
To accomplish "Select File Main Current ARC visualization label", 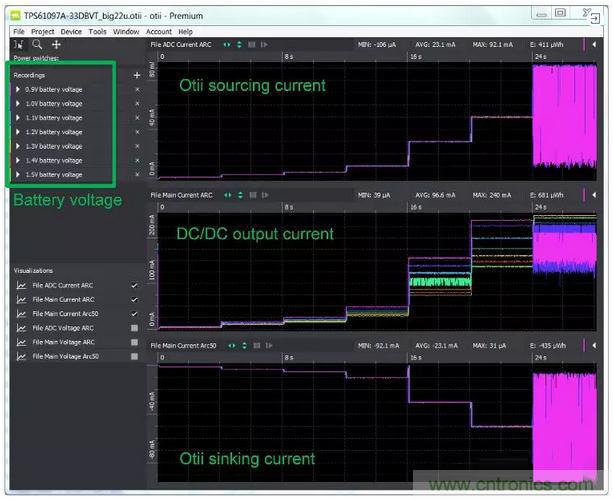I will tap(63, 299).
